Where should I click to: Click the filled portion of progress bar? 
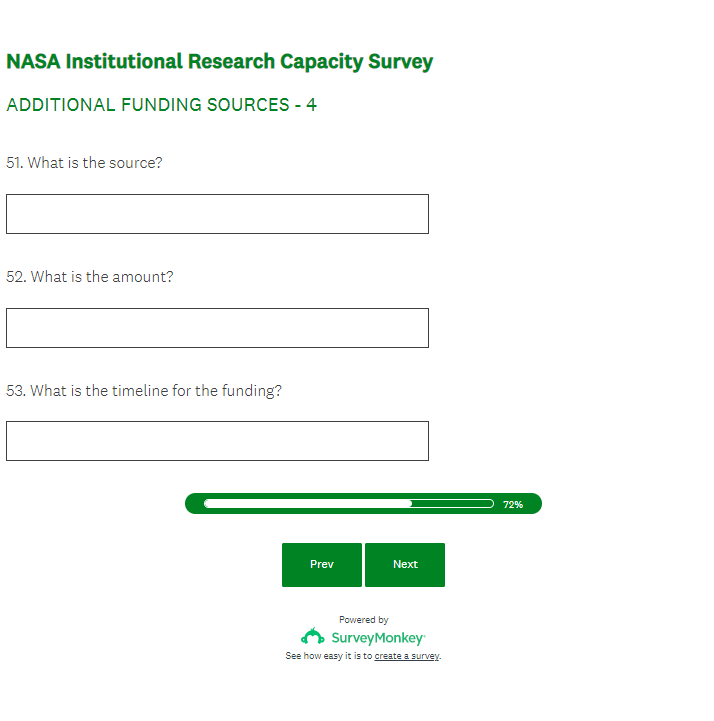[307, 504]
